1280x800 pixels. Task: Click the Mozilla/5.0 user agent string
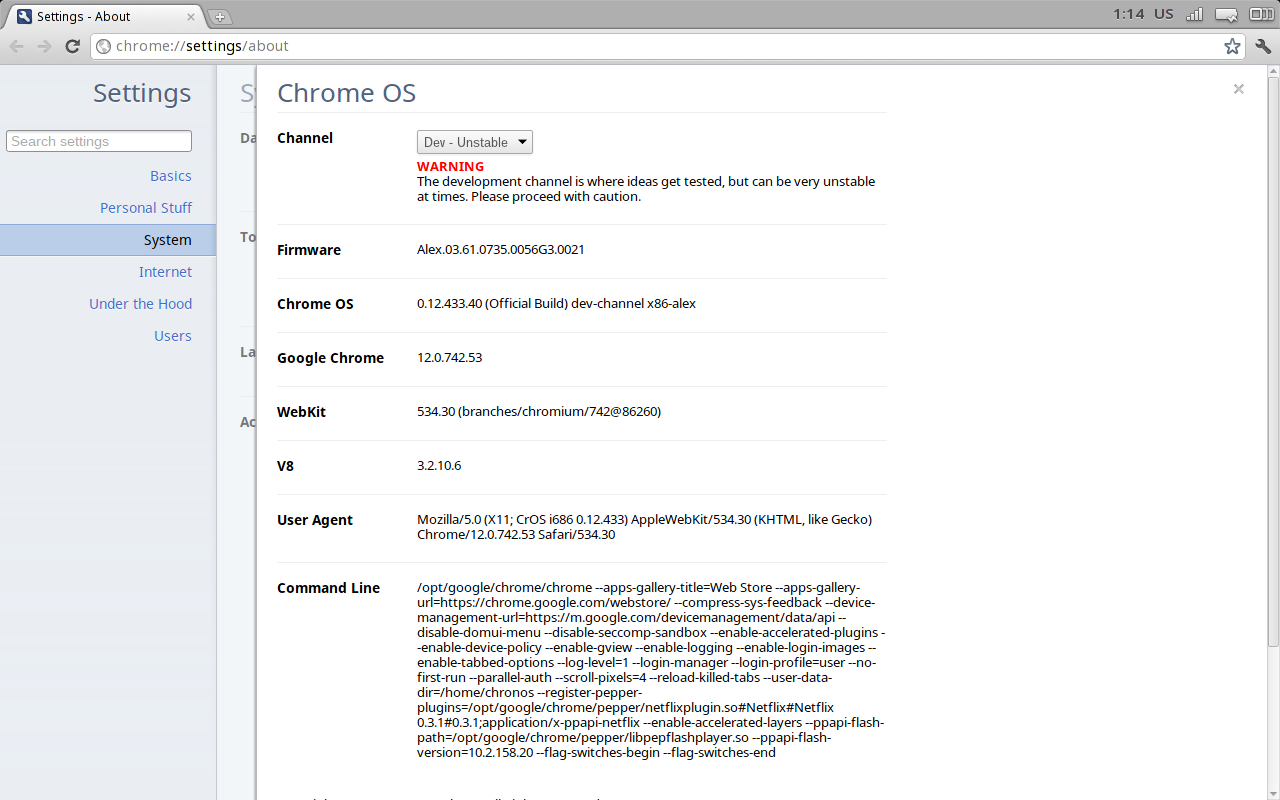[645, 527]
